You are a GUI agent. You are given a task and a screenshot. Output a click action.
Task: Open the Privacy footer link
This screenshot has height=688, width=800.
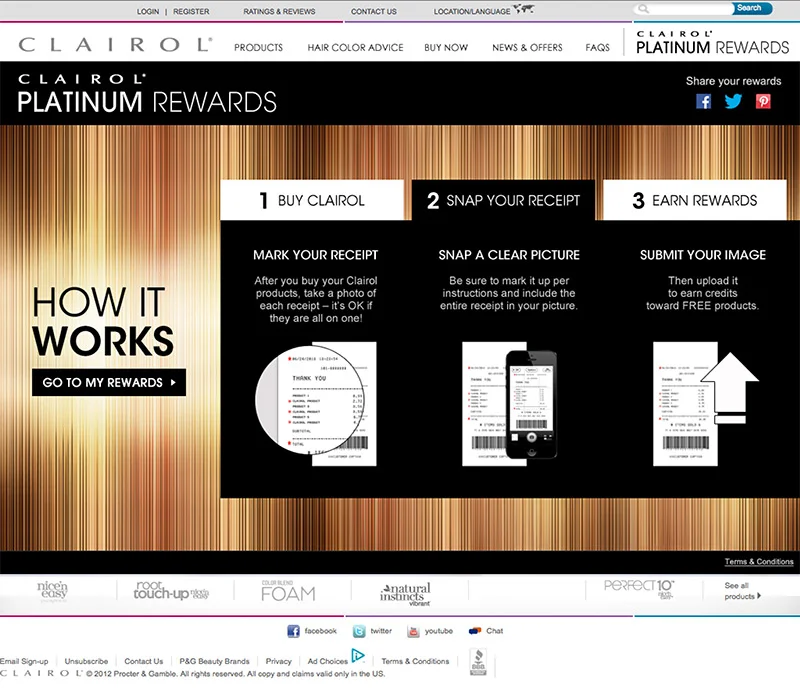tap(279, 661)
